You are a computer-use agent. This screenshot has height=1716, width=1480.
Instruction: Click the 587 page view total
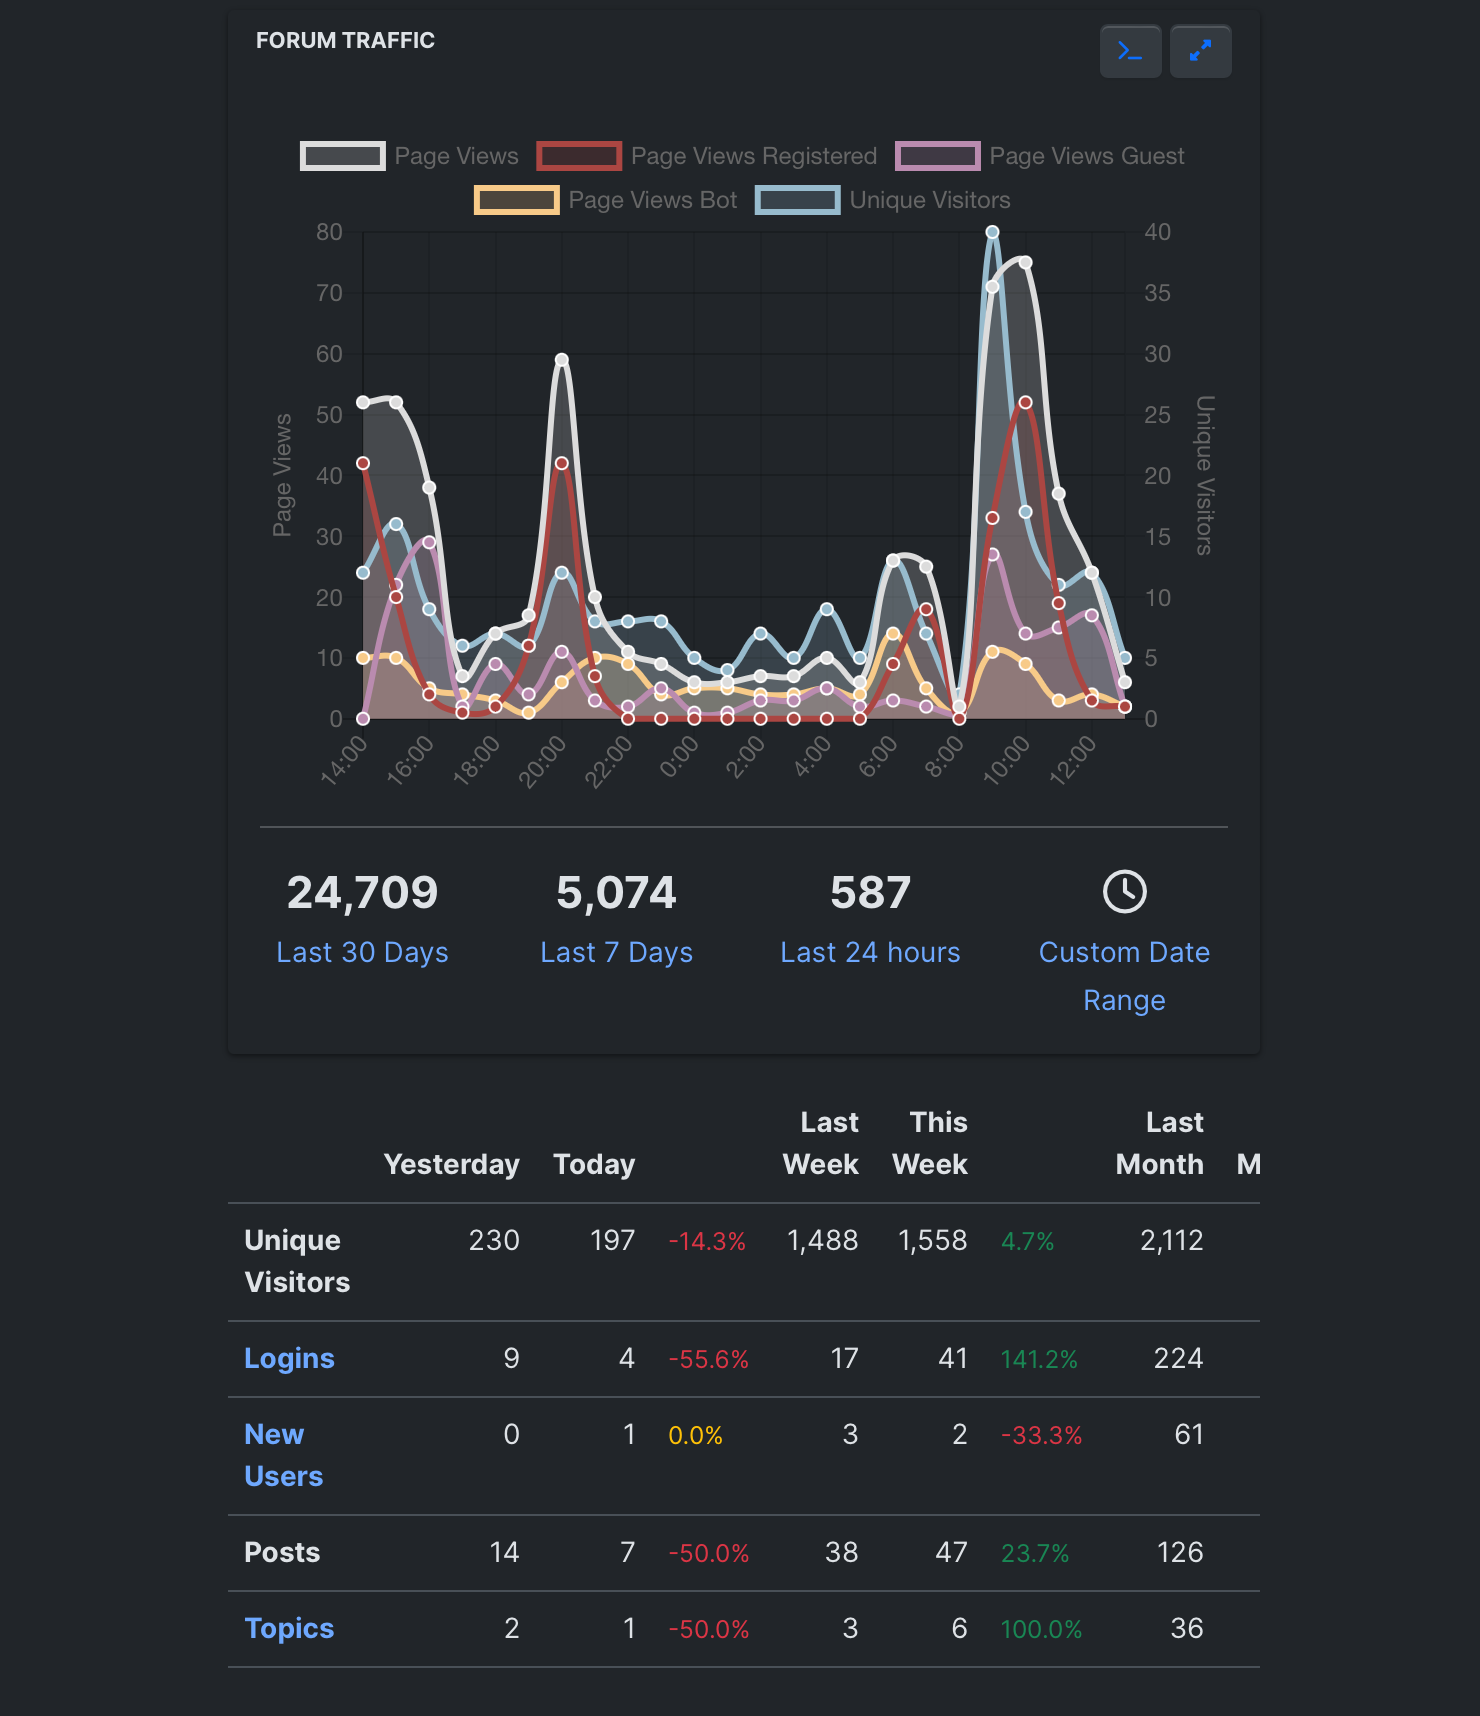click(x=870, y=892)
